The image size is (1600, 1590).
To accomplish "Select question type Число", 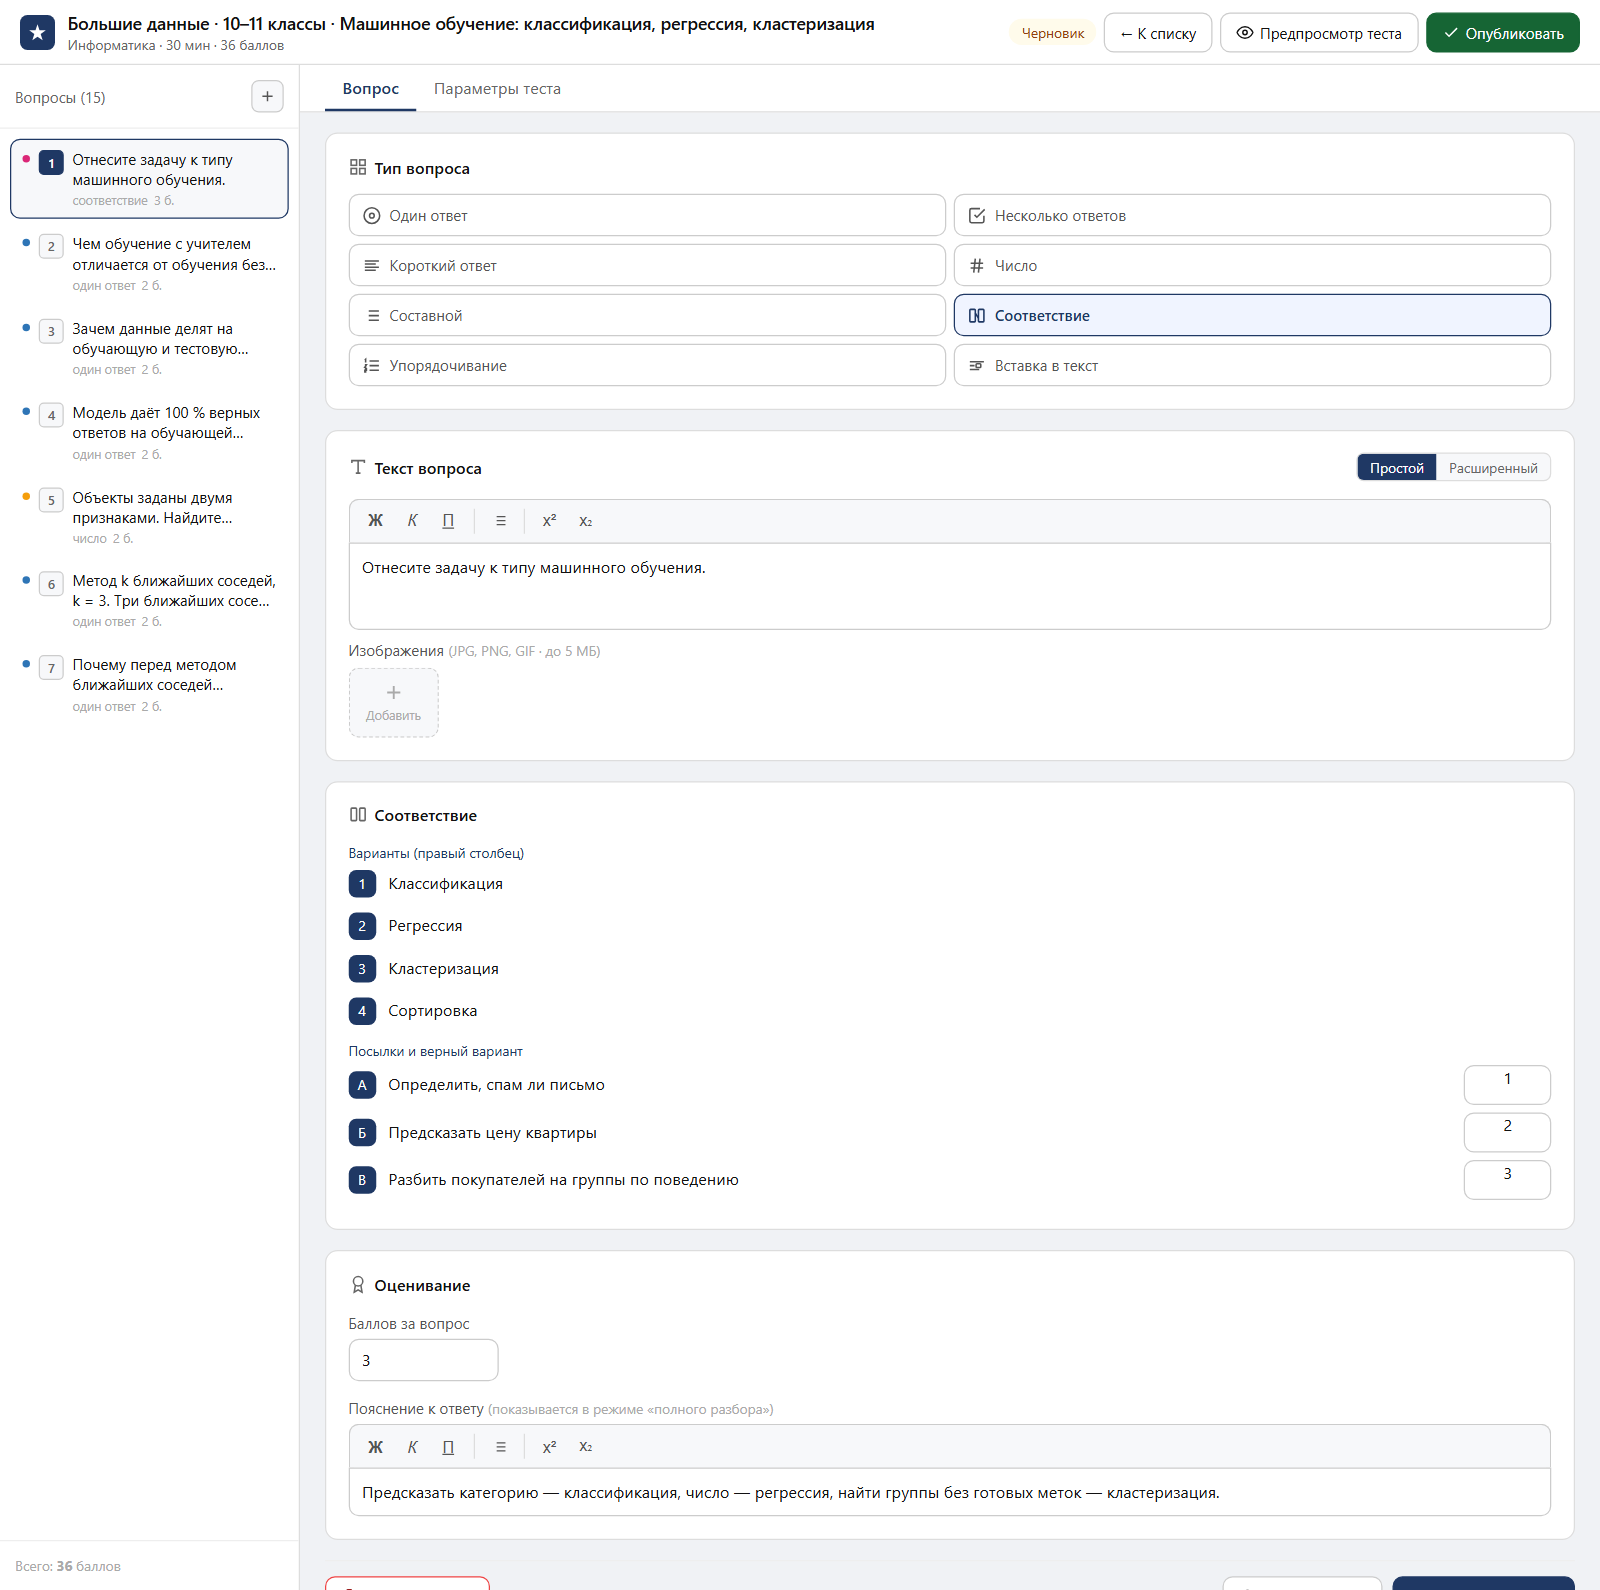I will pos(1252,265).
